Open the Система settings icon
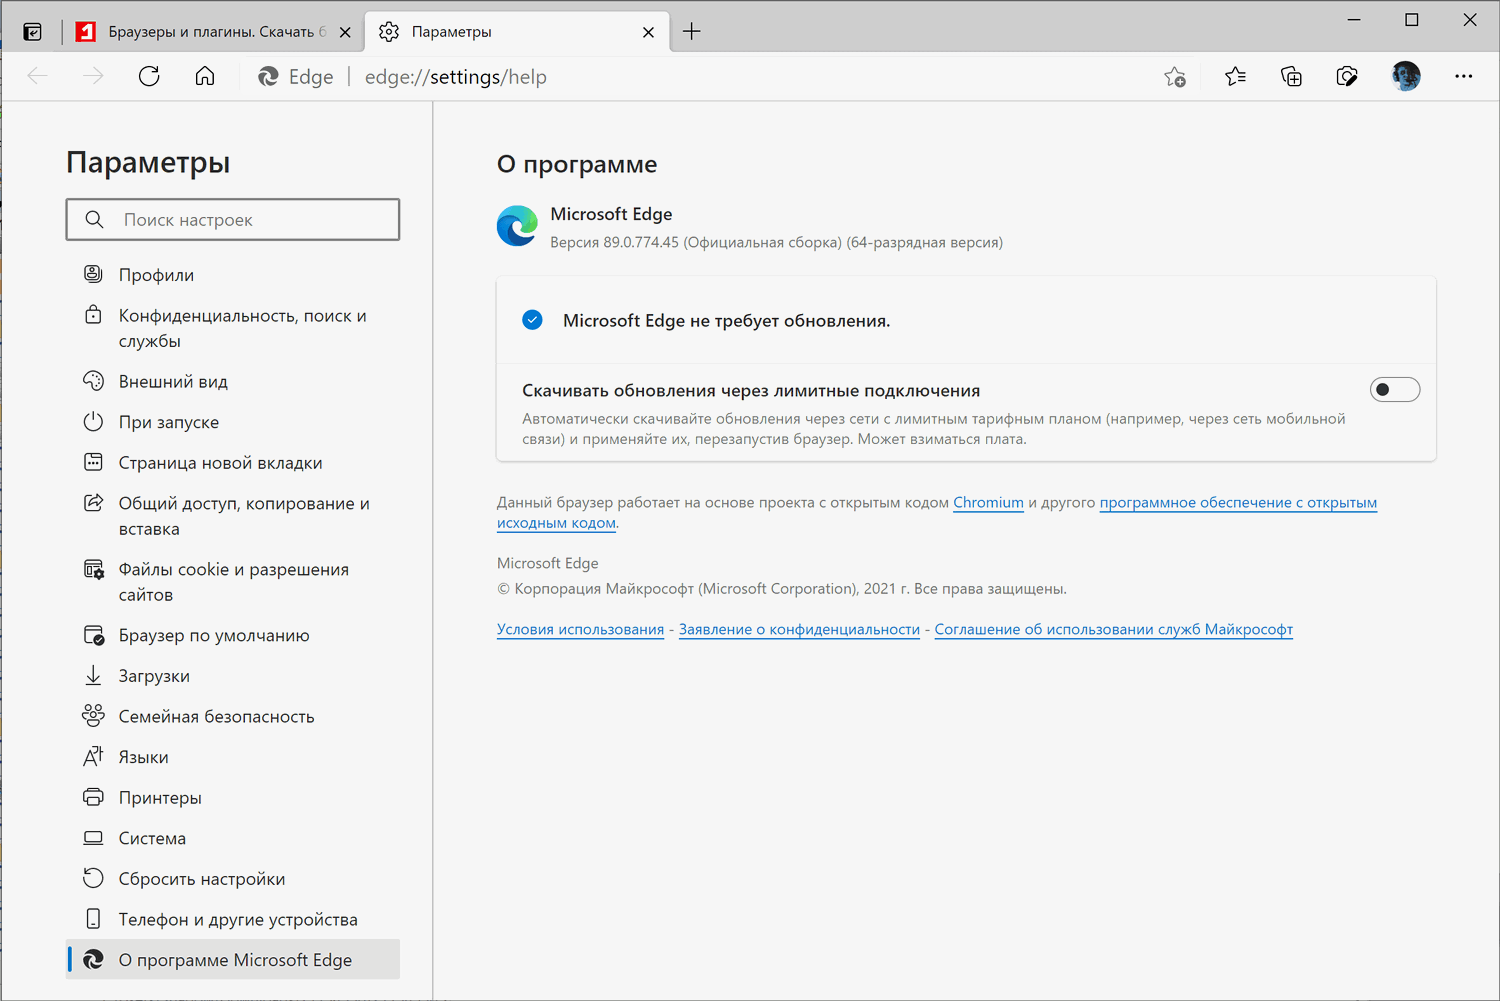Viewport: 1500px width, 1001px height. [x=93, y=837]
